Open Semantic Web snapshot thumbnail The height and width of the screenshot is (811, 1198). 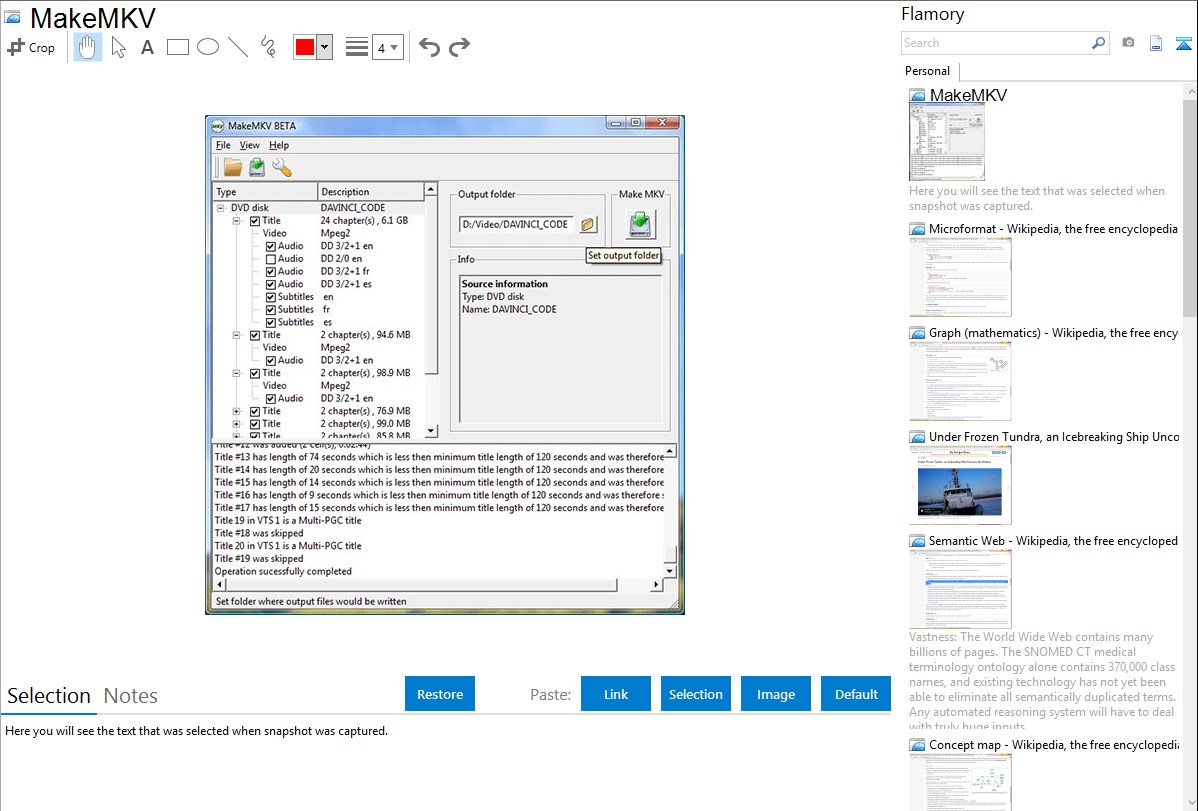[960, 589]
